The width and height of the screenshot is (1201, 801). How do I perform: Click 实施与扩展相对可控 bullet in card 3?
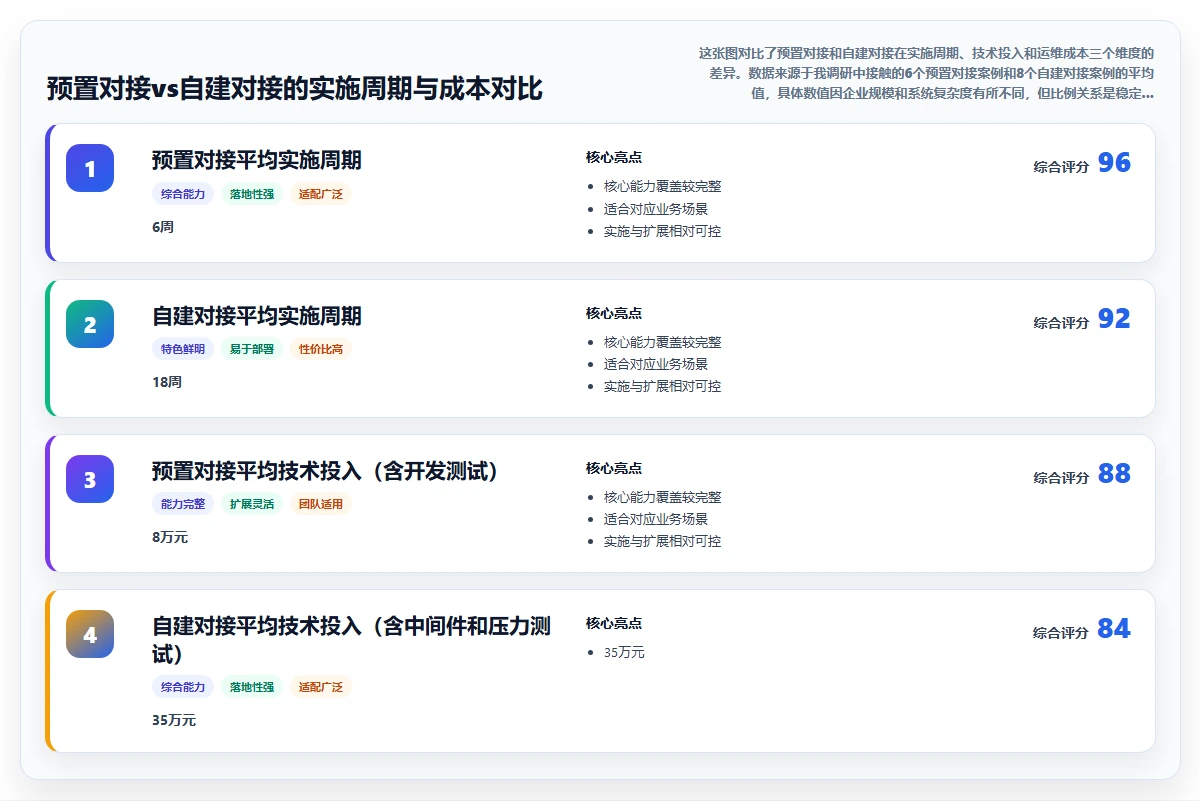(662, 541)
